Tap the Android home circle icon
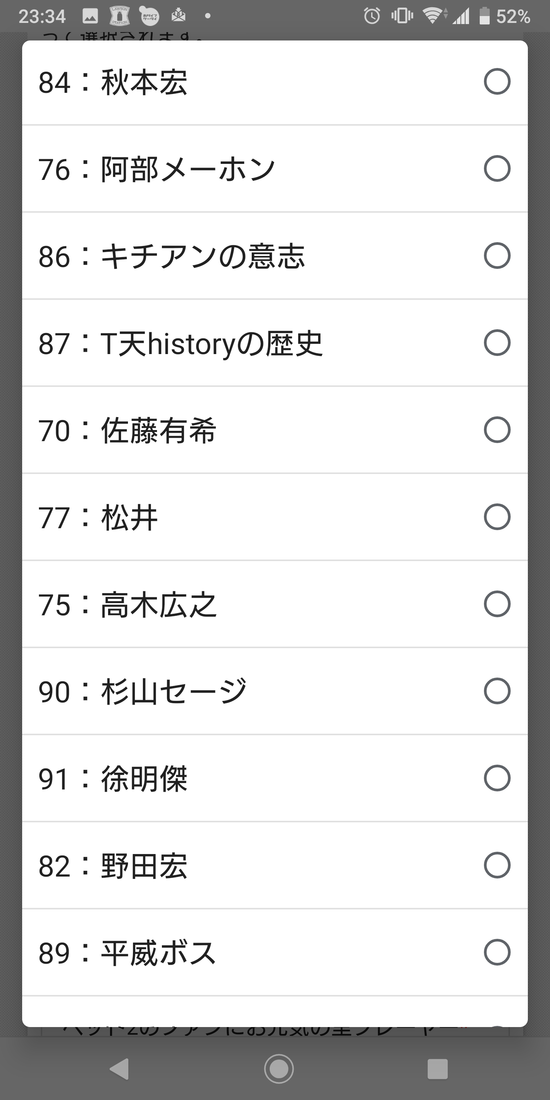The height and width of the screenshot is (1100, 550). 279,1068
